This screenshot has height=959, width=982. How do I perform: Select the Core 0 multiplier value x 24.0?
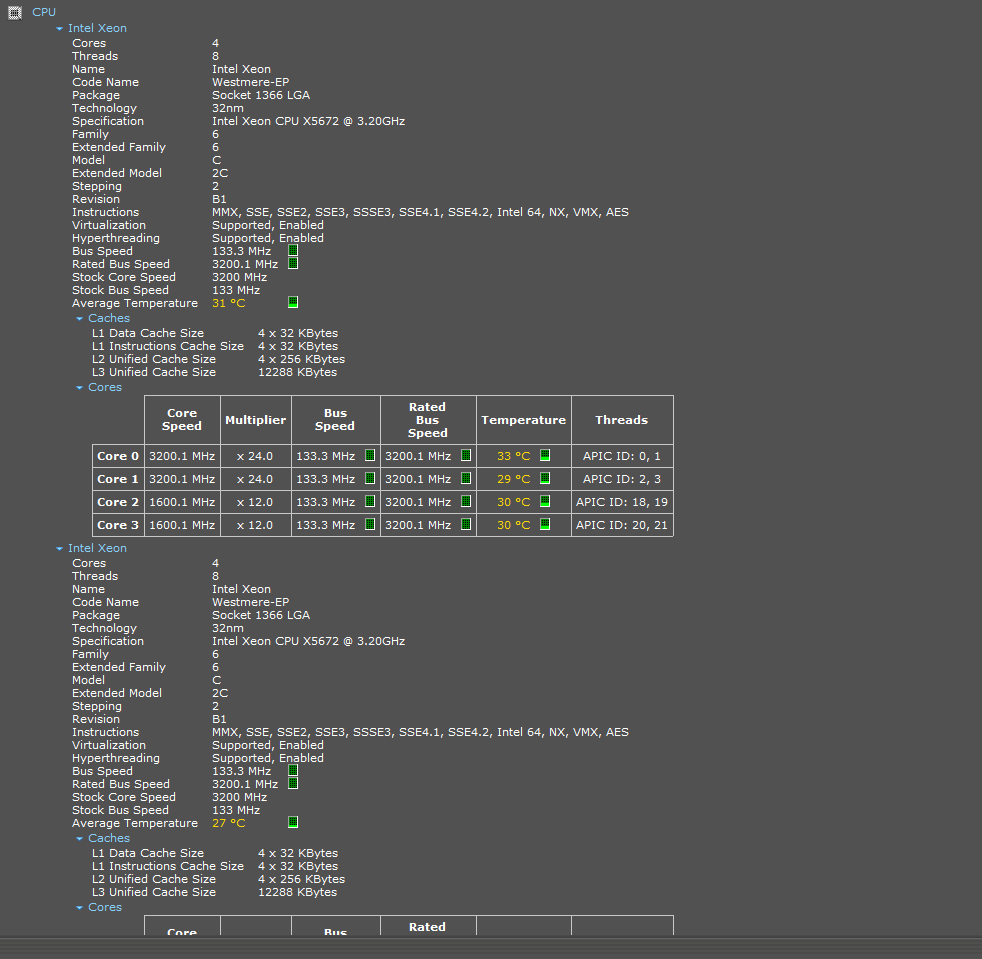255,456
